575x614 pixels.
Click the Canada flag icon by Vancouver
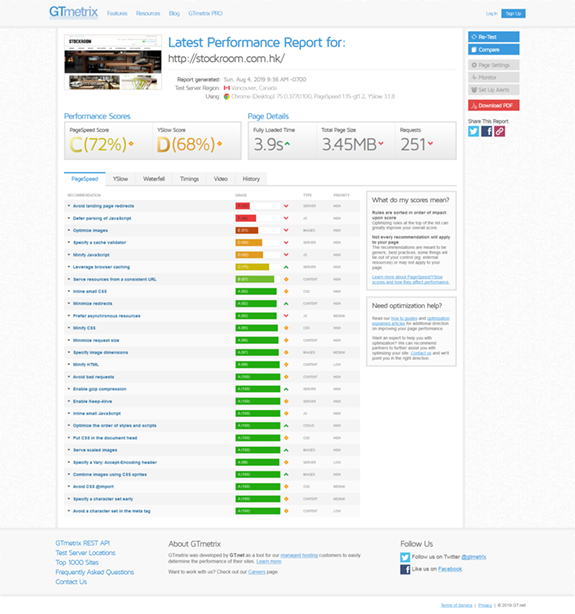point(226,88)
